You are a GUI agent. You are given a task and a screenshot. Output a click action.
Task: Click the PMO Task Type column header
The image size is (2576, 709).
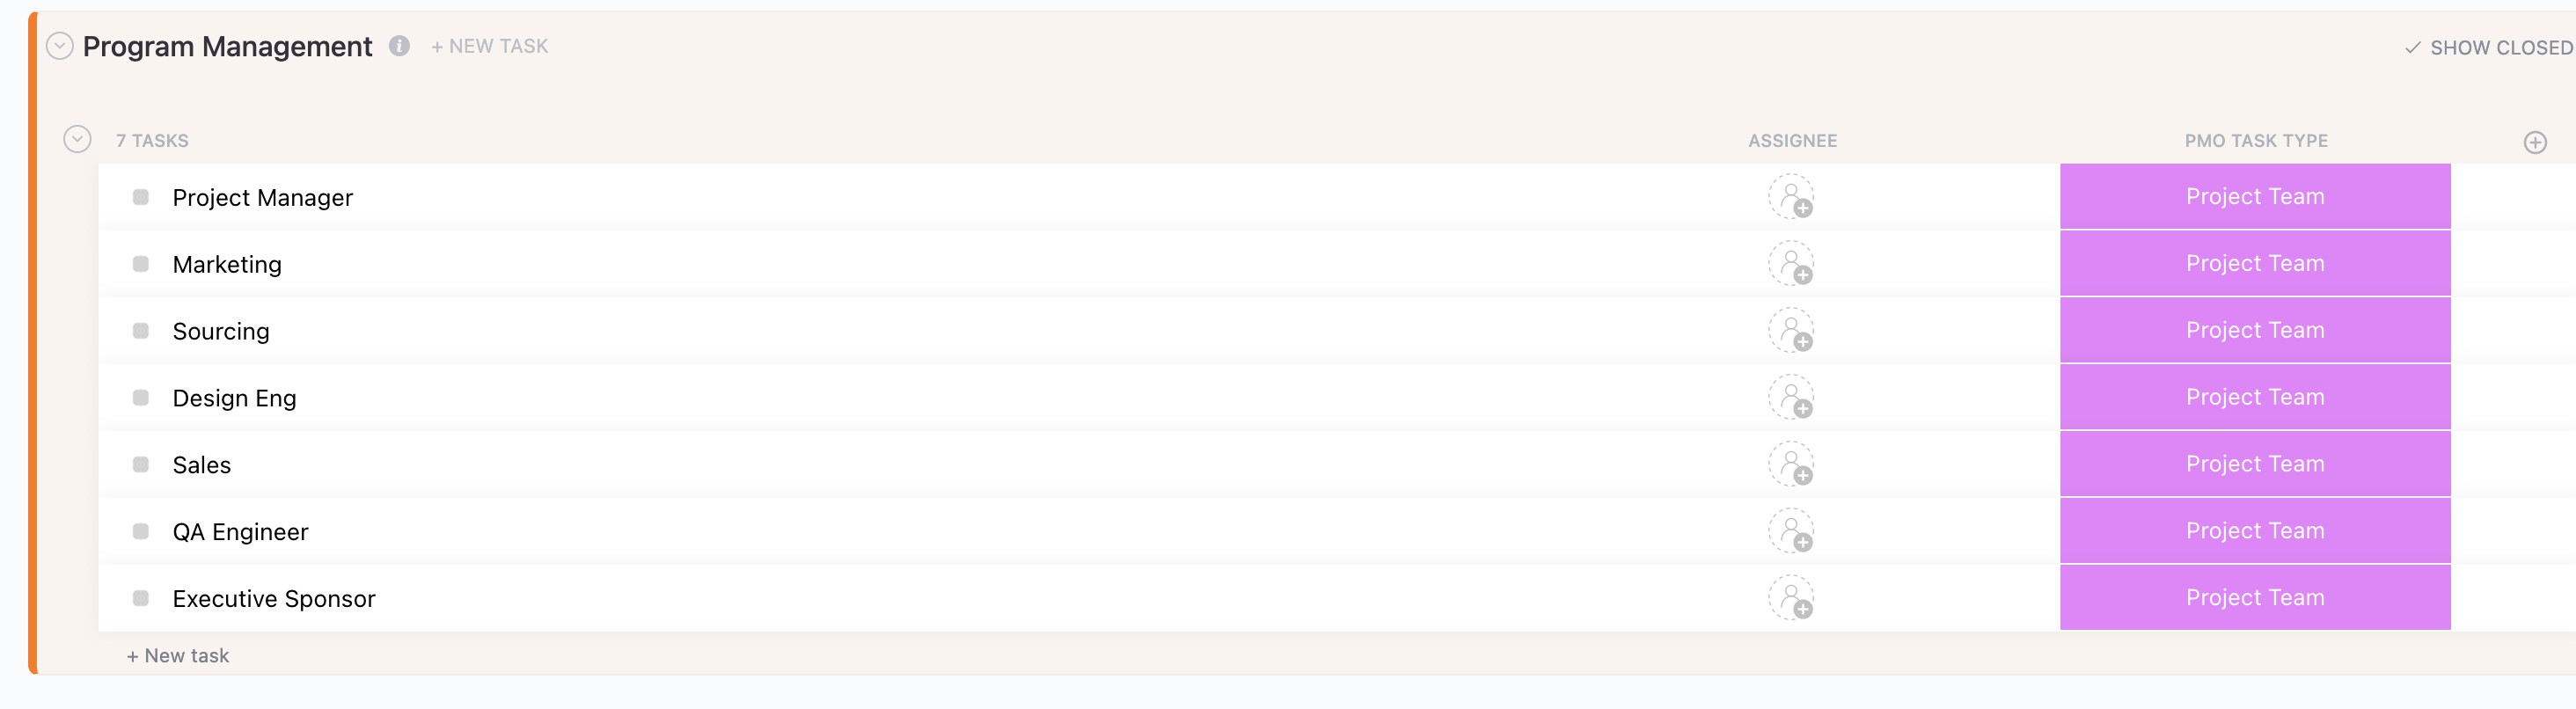(2256, 141)
